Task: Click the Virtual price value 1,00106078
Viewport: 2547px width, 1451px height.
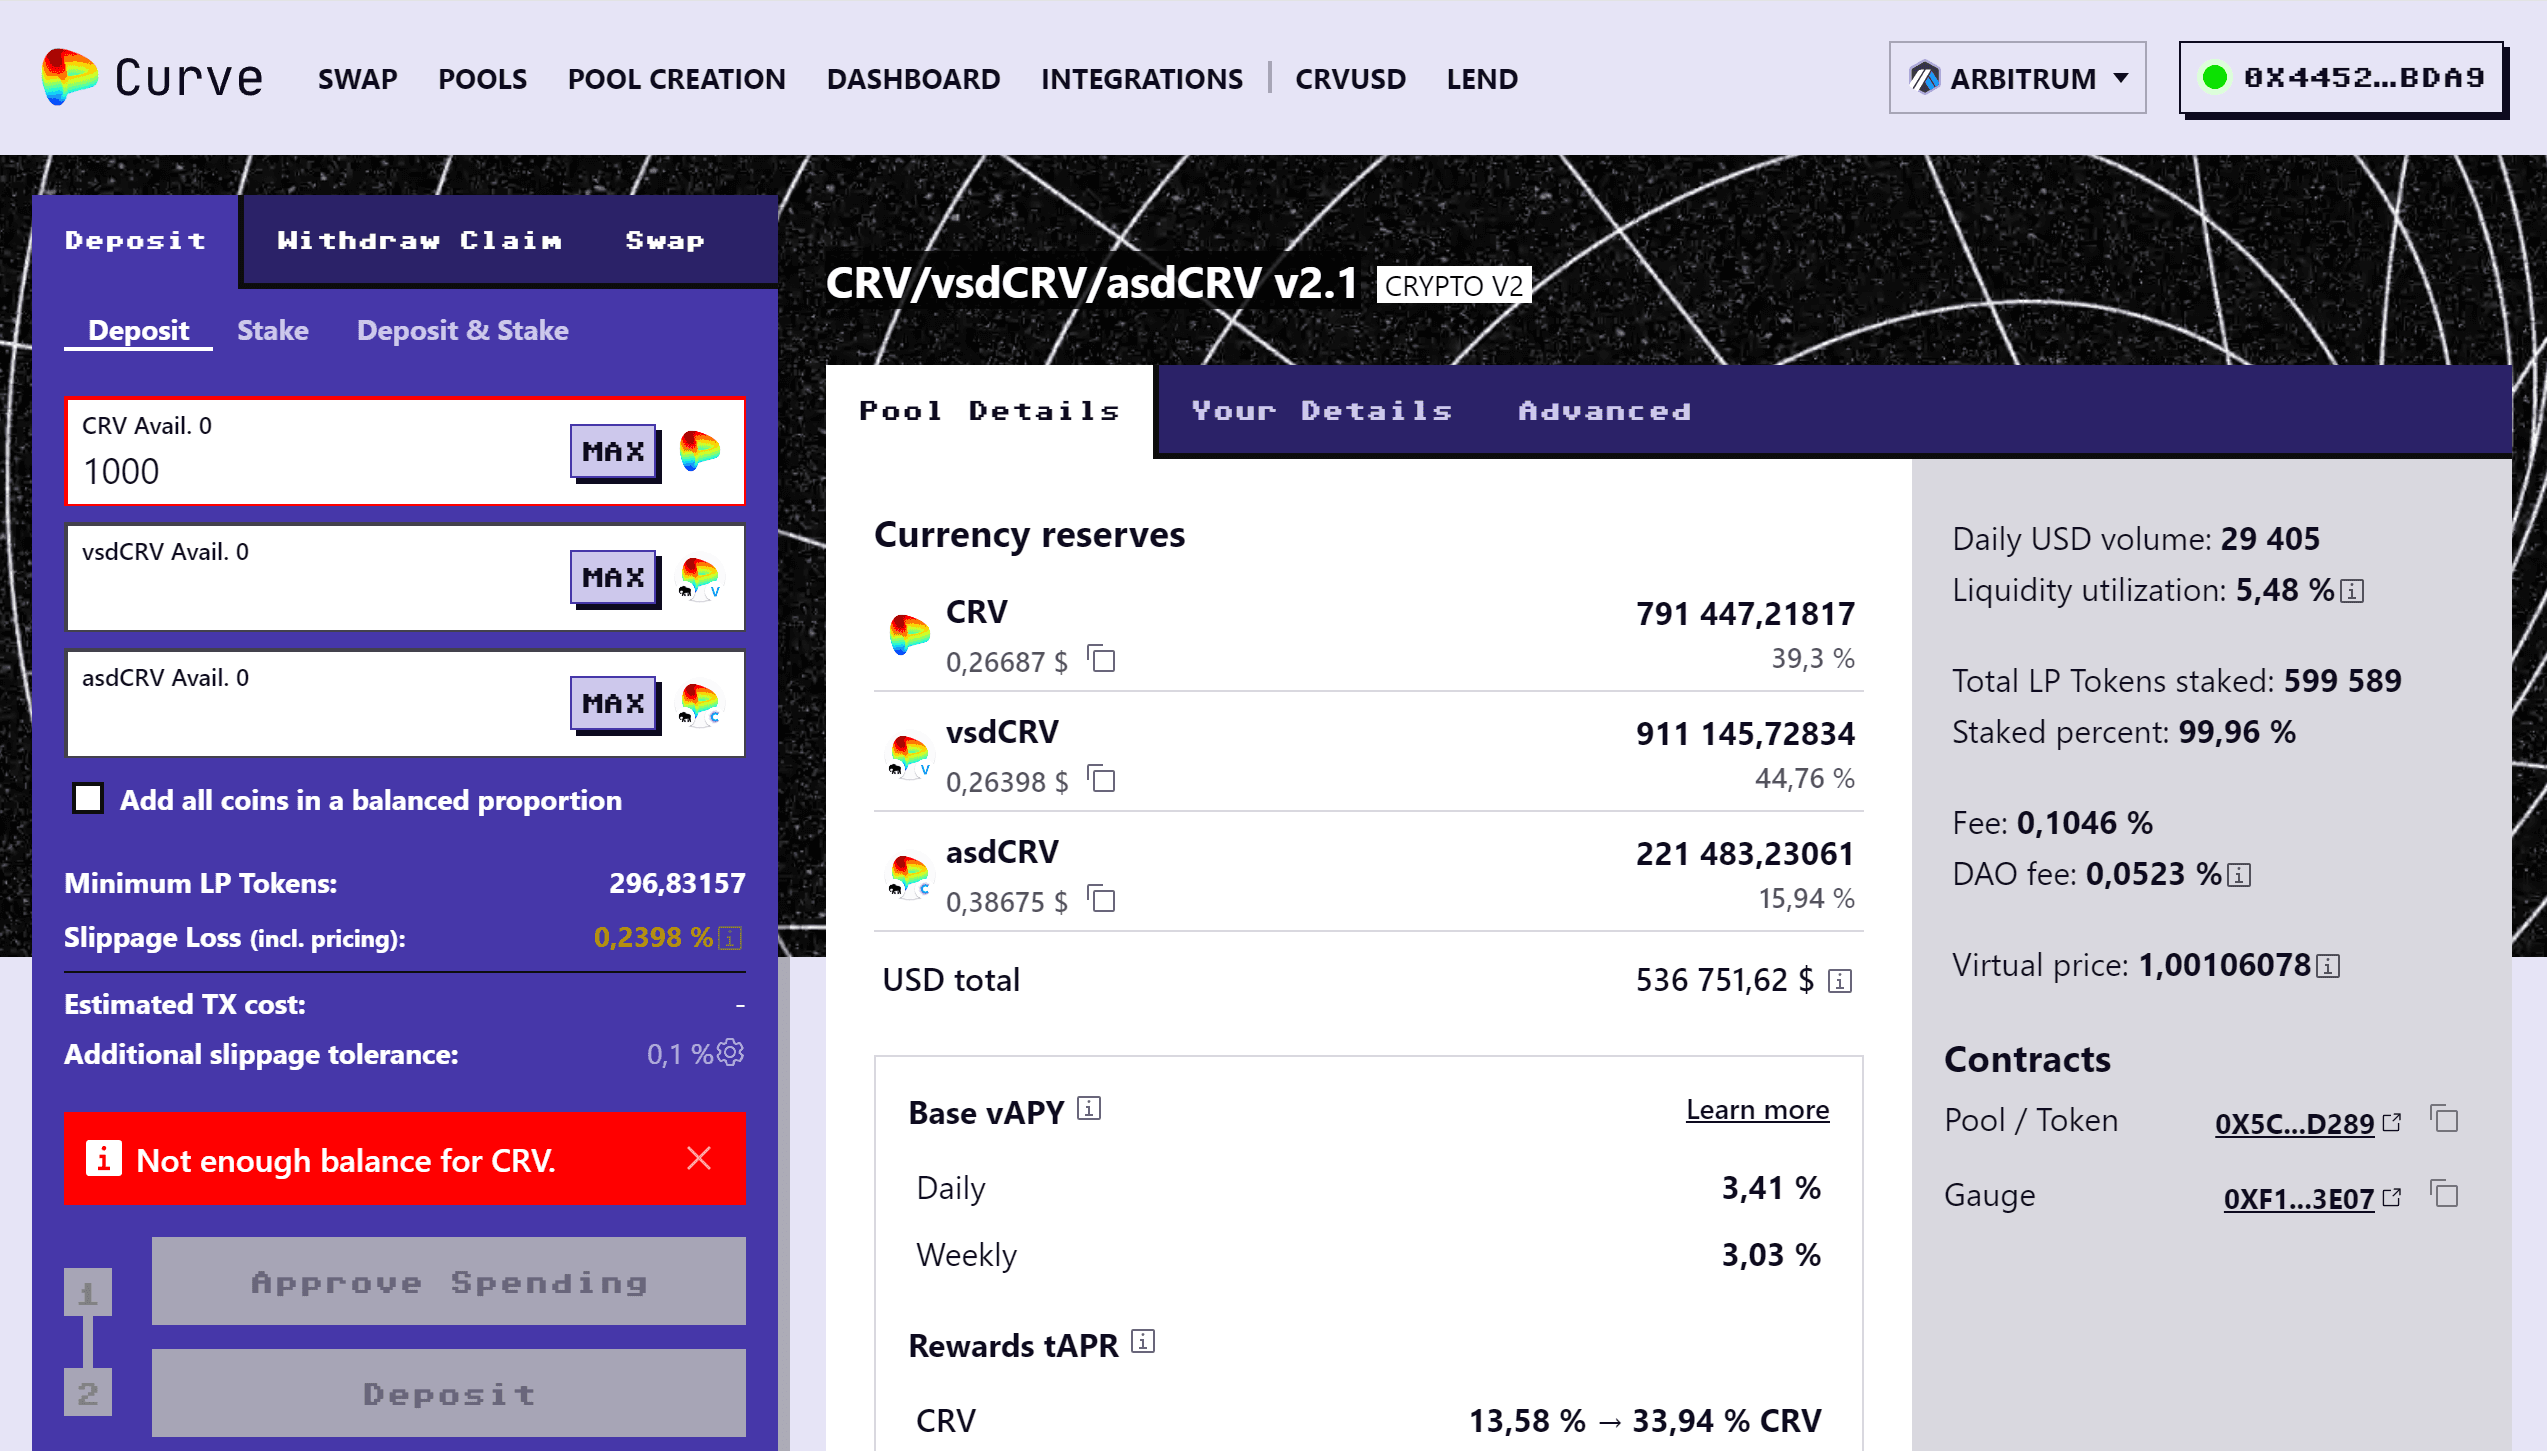Action: (2224, 965)
